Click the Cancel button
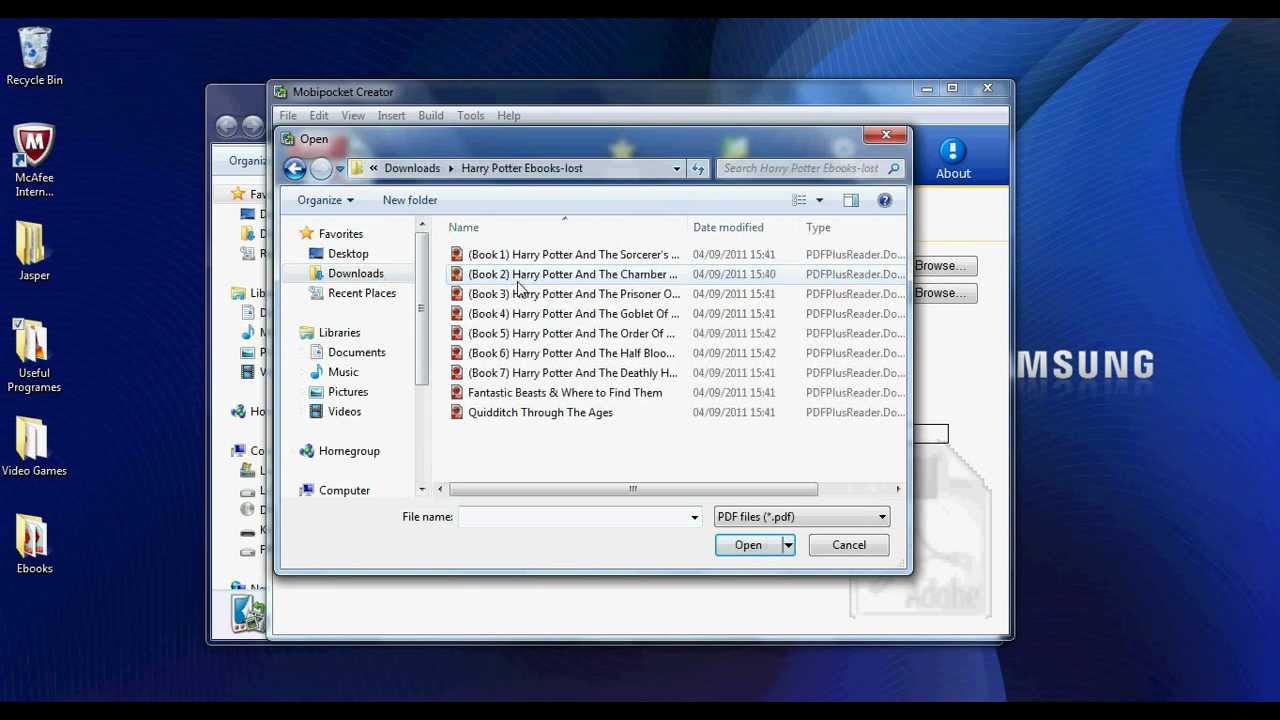The width and height of the screenshot is (1280, 720). pyautogui.click(x=849, y=545)
